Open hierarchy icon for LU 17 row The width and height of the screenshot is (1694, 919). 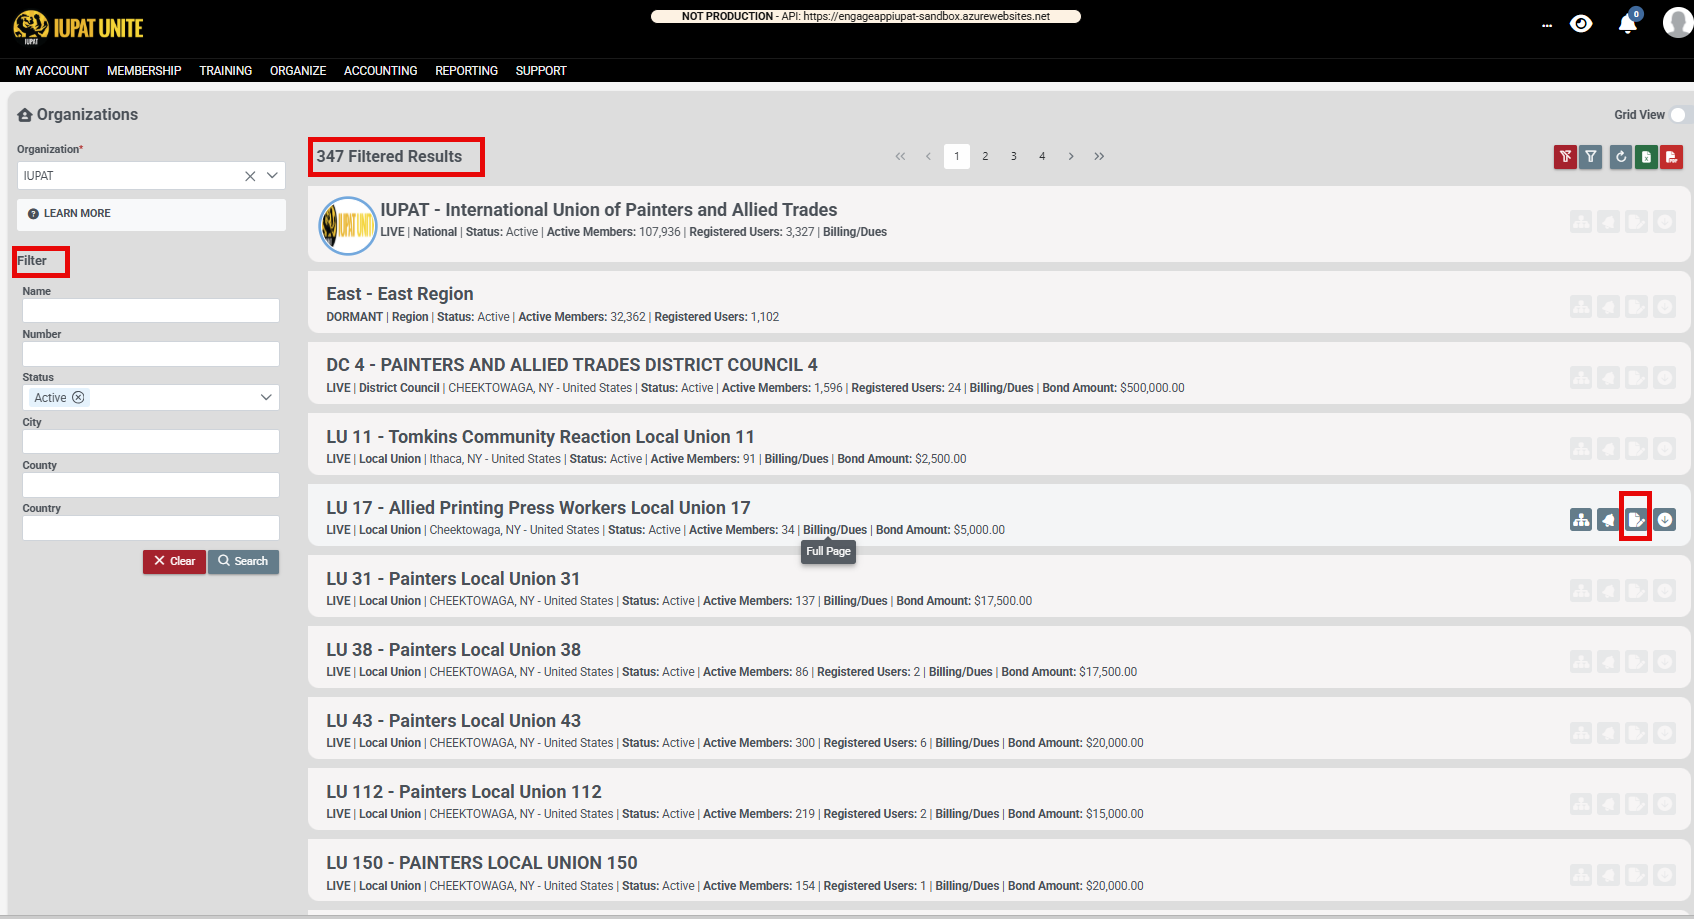1581,520
